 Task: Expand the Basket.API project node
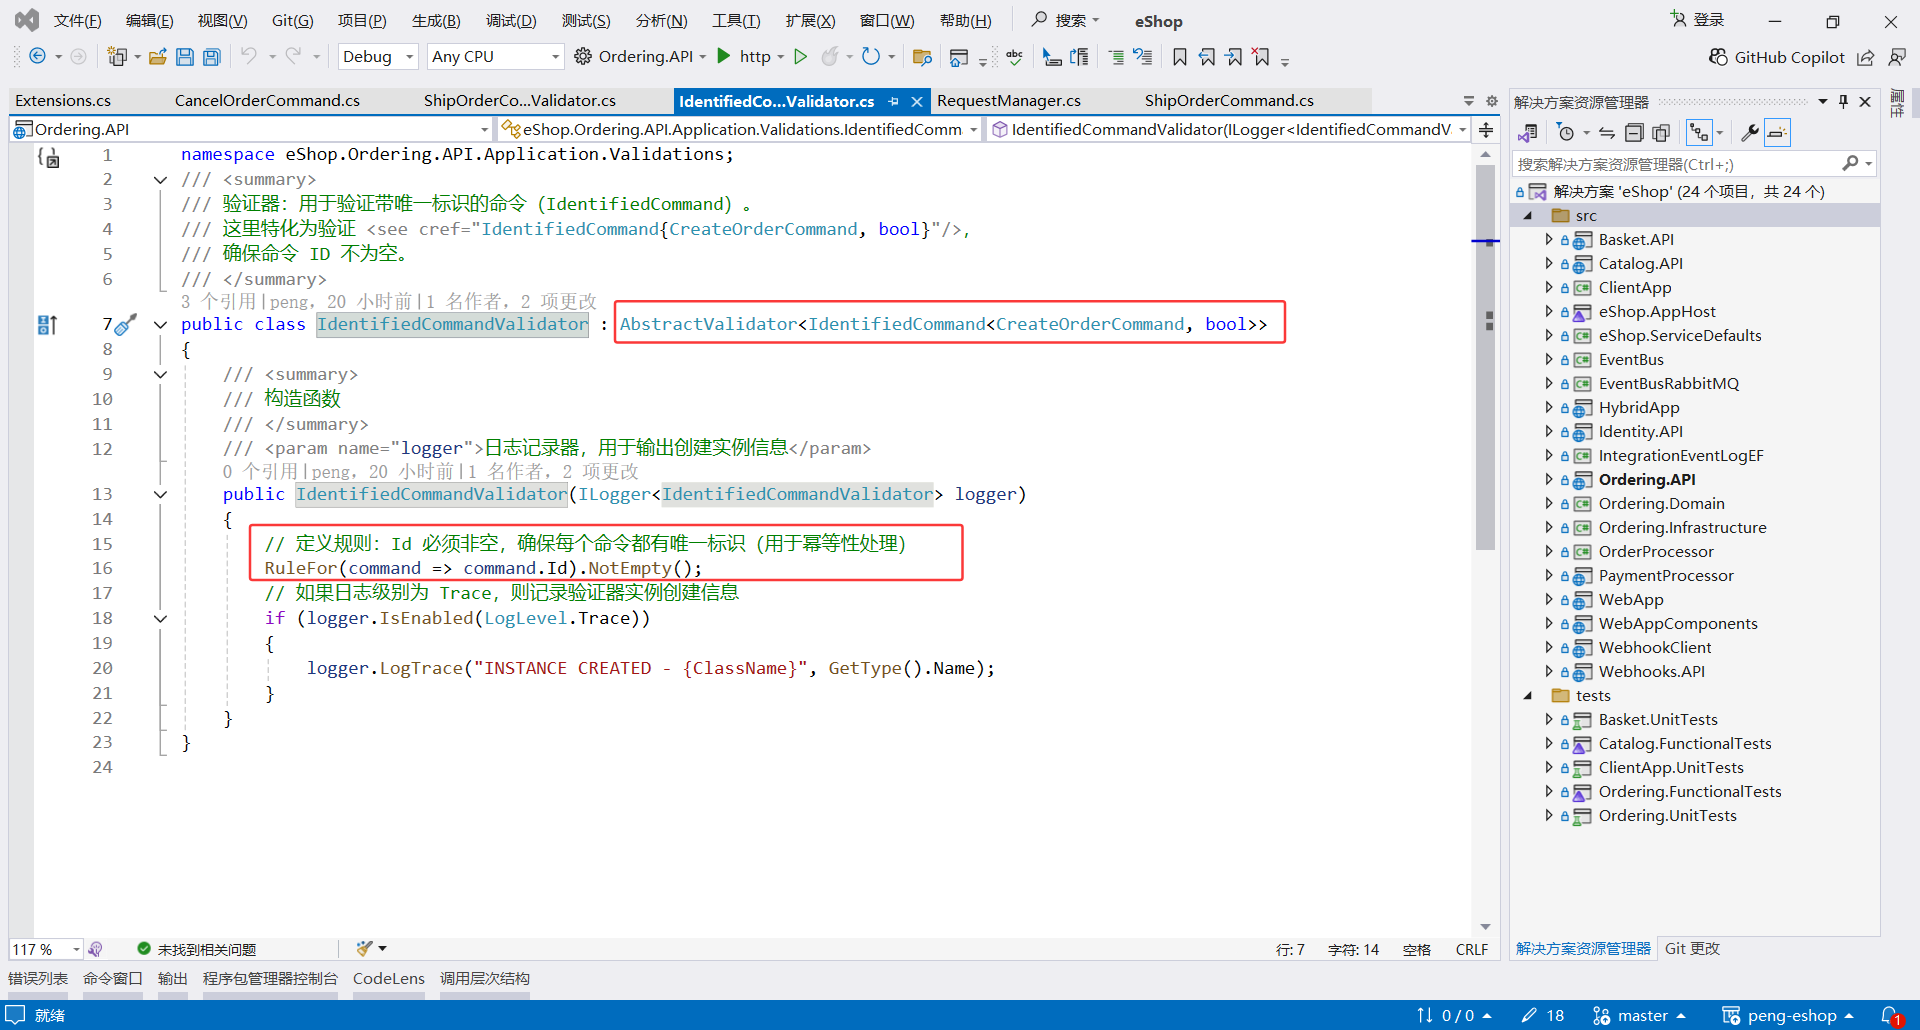[x=1548, y=239]
